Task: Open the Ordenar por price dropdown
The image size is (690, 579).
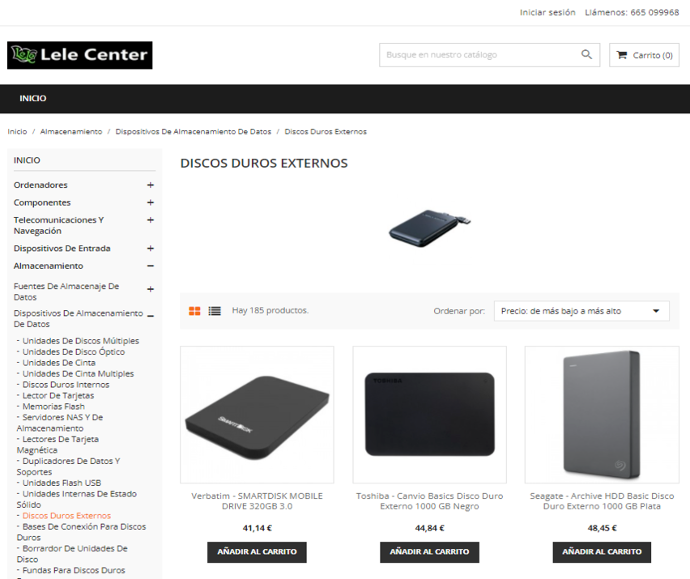Action: [x=582, y=311]
